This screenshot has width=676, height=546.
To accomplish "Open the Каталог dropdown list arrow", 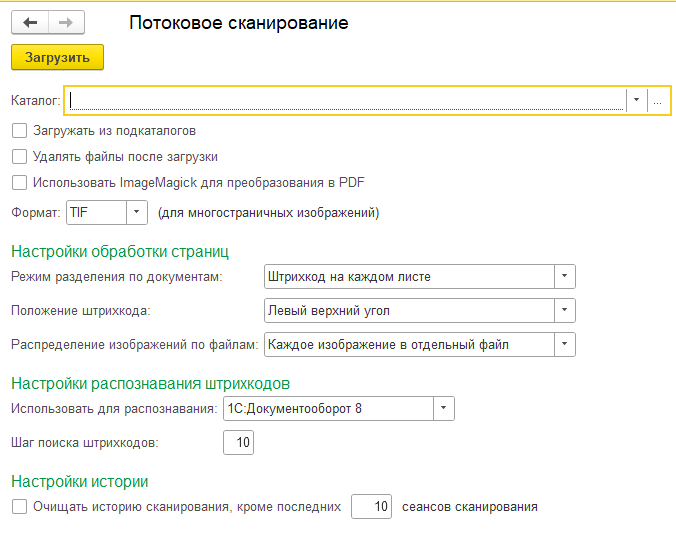I will point(637,100).
